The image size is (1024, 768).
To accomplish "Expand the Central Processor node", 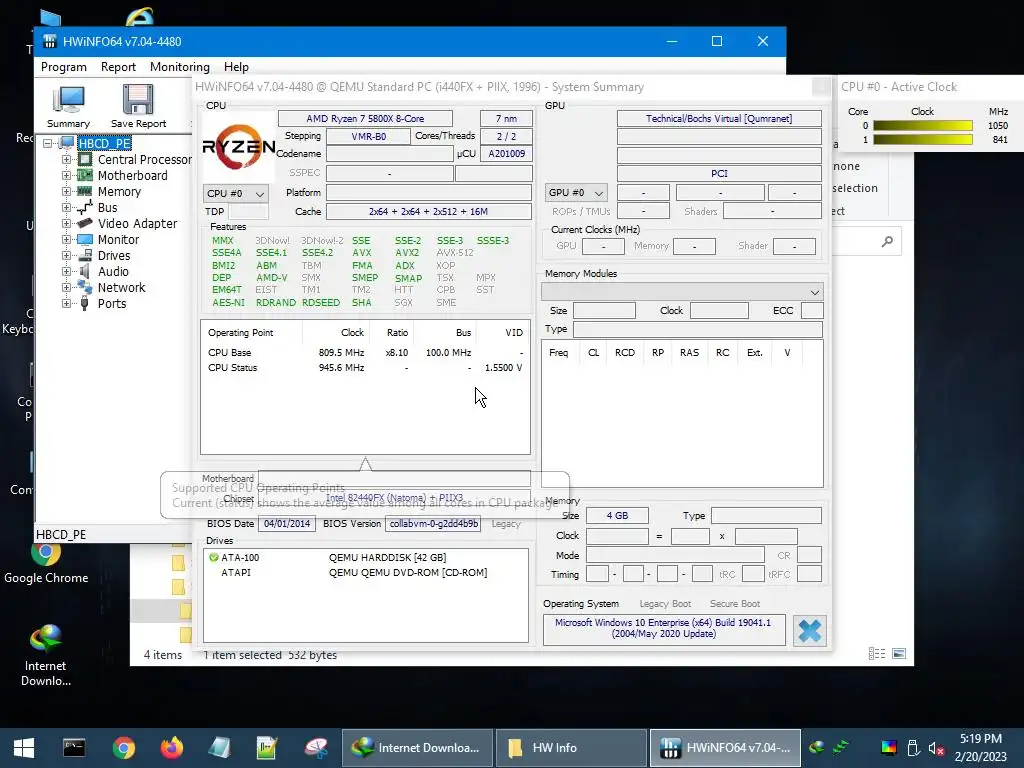I will coord(66,159).
